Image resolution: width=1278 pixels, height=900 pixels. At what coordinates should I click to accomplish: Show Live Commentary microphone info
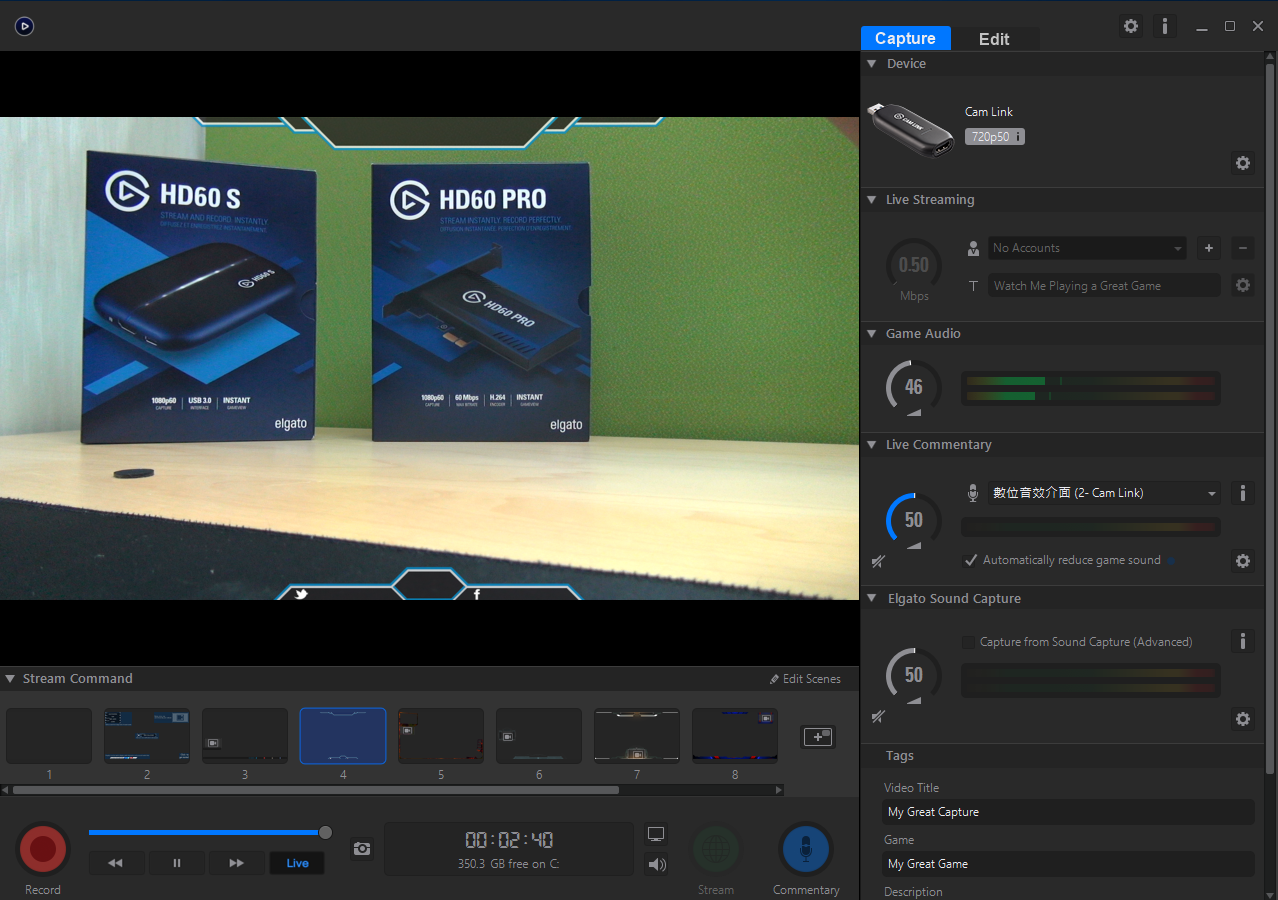[x=1242, y=493]
